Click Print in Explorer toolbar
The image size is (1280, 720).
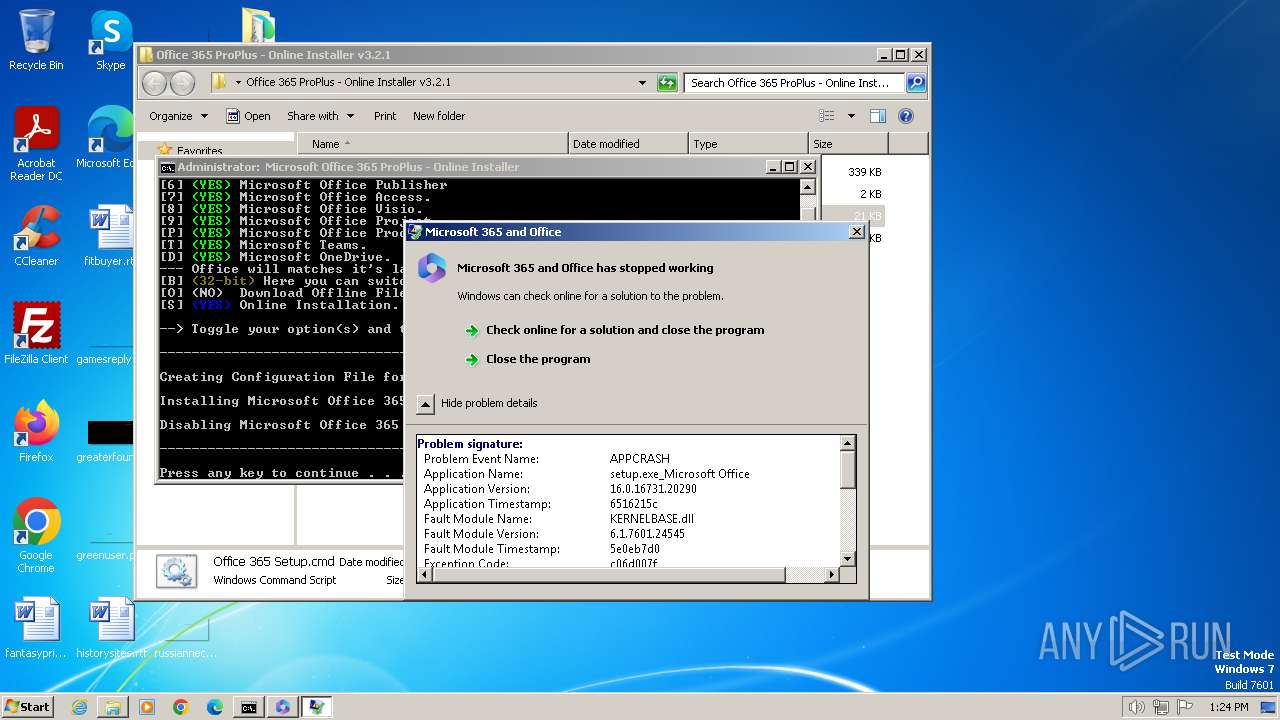385,116
